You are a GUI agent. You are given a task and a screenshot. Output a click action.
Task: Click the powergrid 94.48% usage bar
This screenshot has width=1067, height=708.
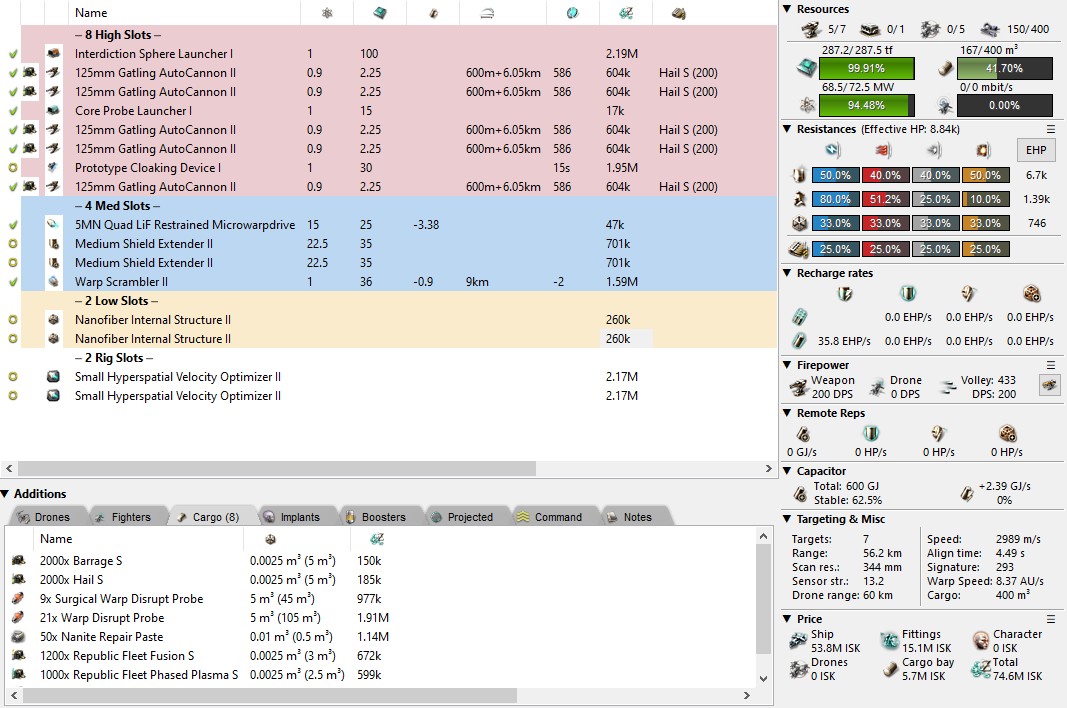pos(866,105)
